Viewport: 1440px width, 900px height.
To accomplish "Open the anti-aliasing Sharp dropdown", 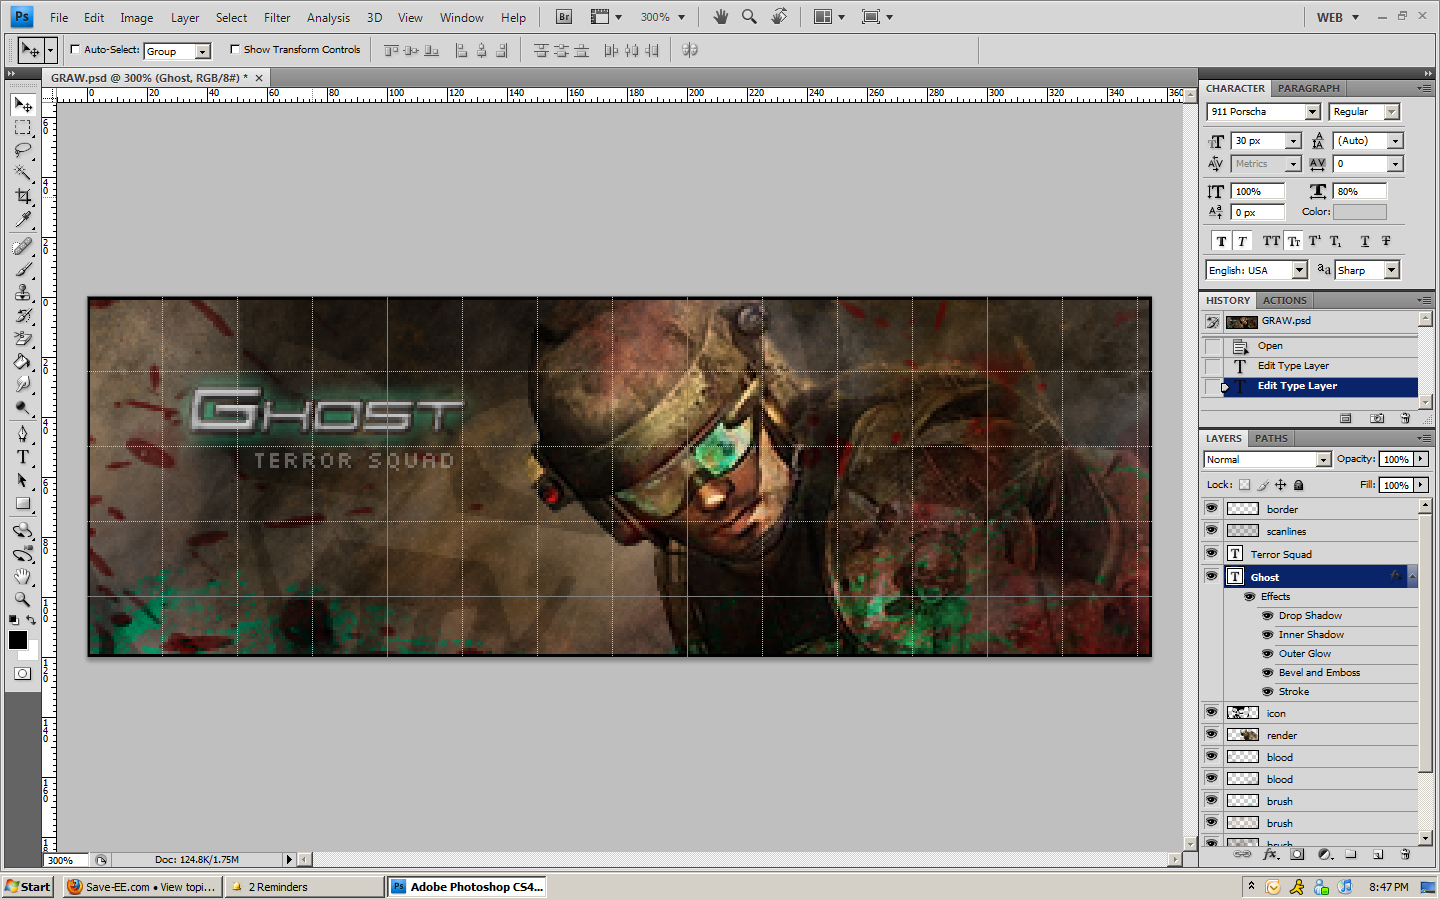I will click(x=1391, y=271).
